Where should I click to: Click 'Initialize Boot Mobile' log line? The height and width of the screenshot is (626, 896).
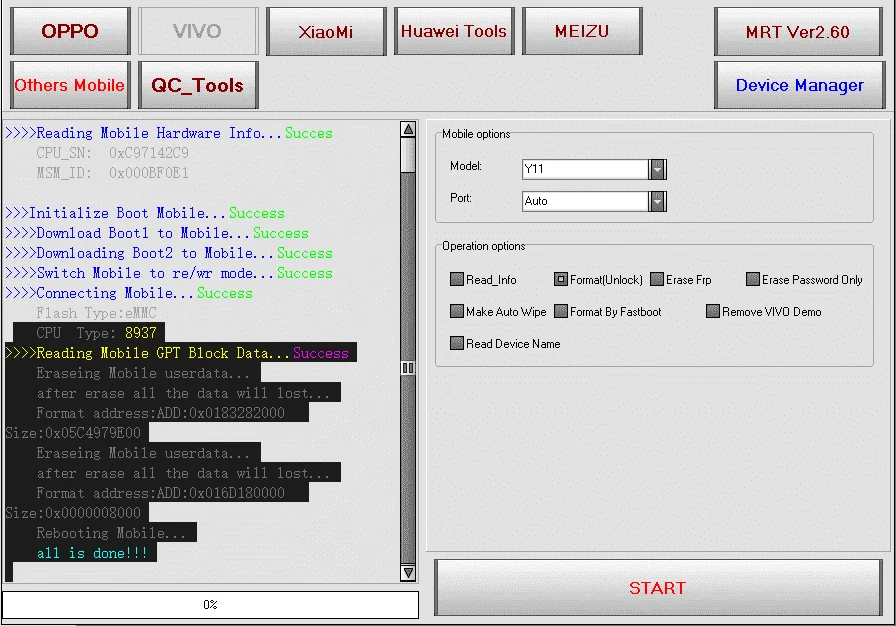tap(145, 213)
